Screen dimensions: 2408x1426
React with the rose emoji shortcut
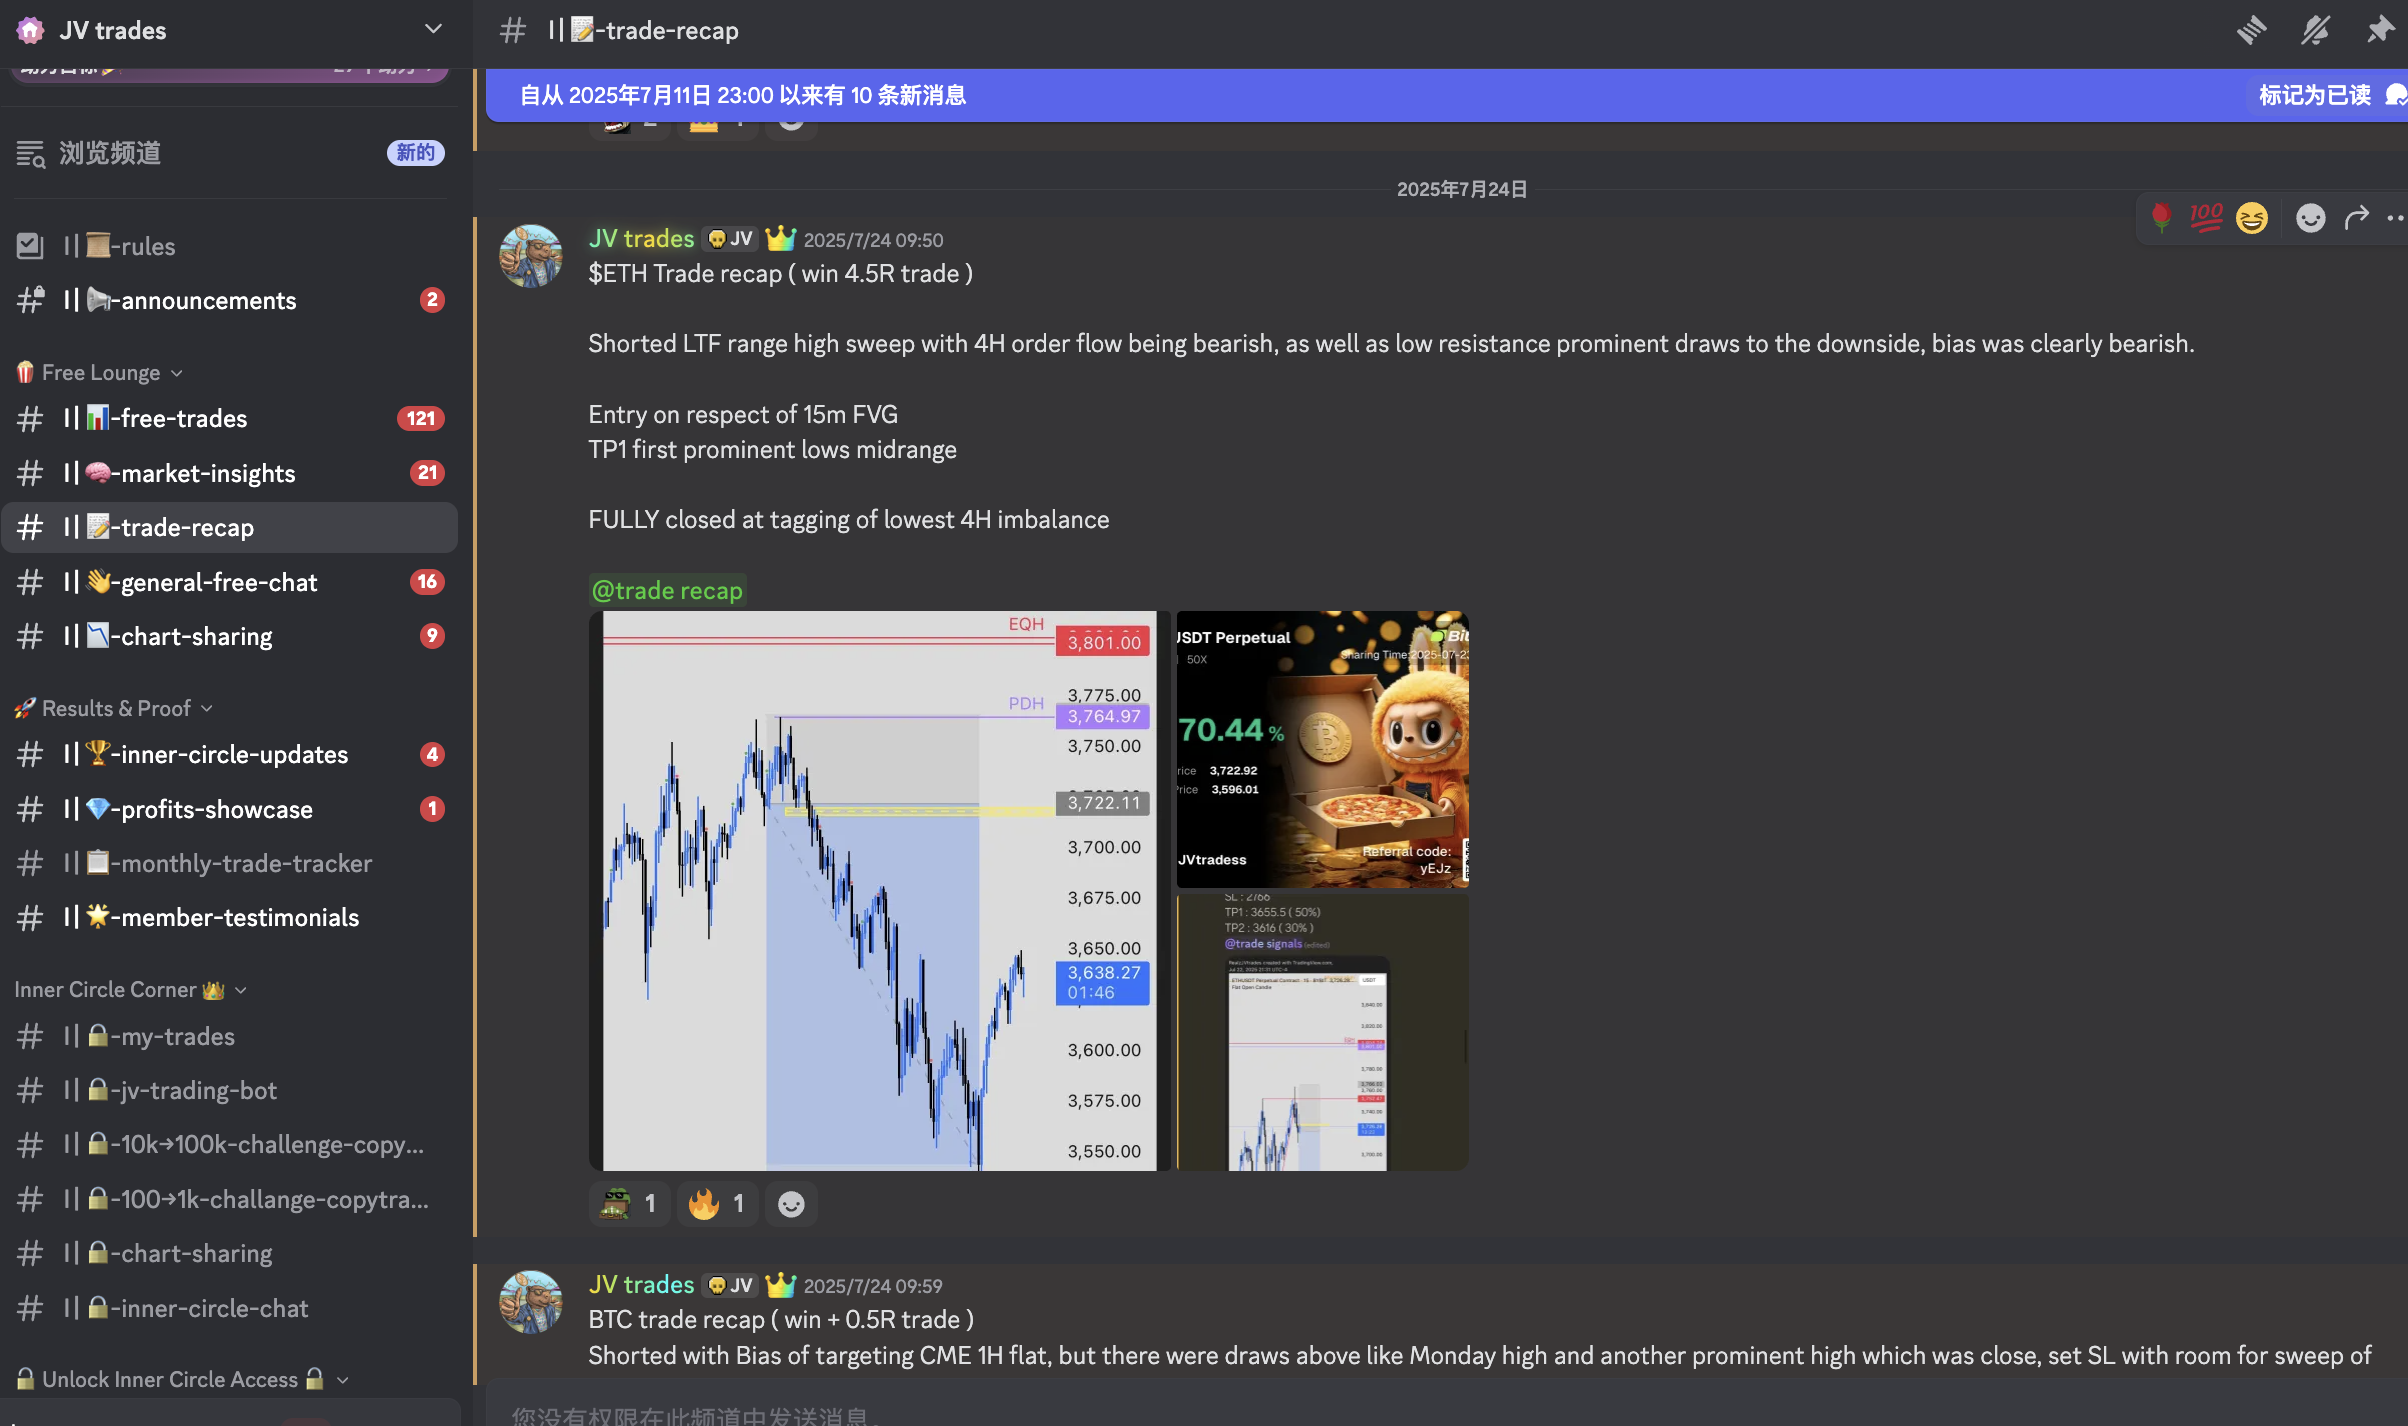coord(2161,217)
